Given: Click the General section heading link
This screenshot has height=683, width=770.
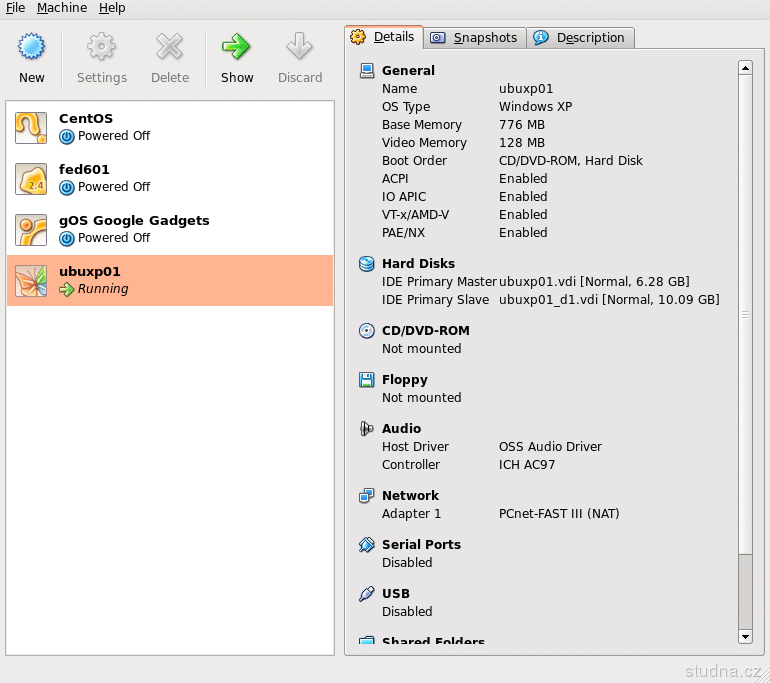Looking at the screenshot, I should click(408, 71).
